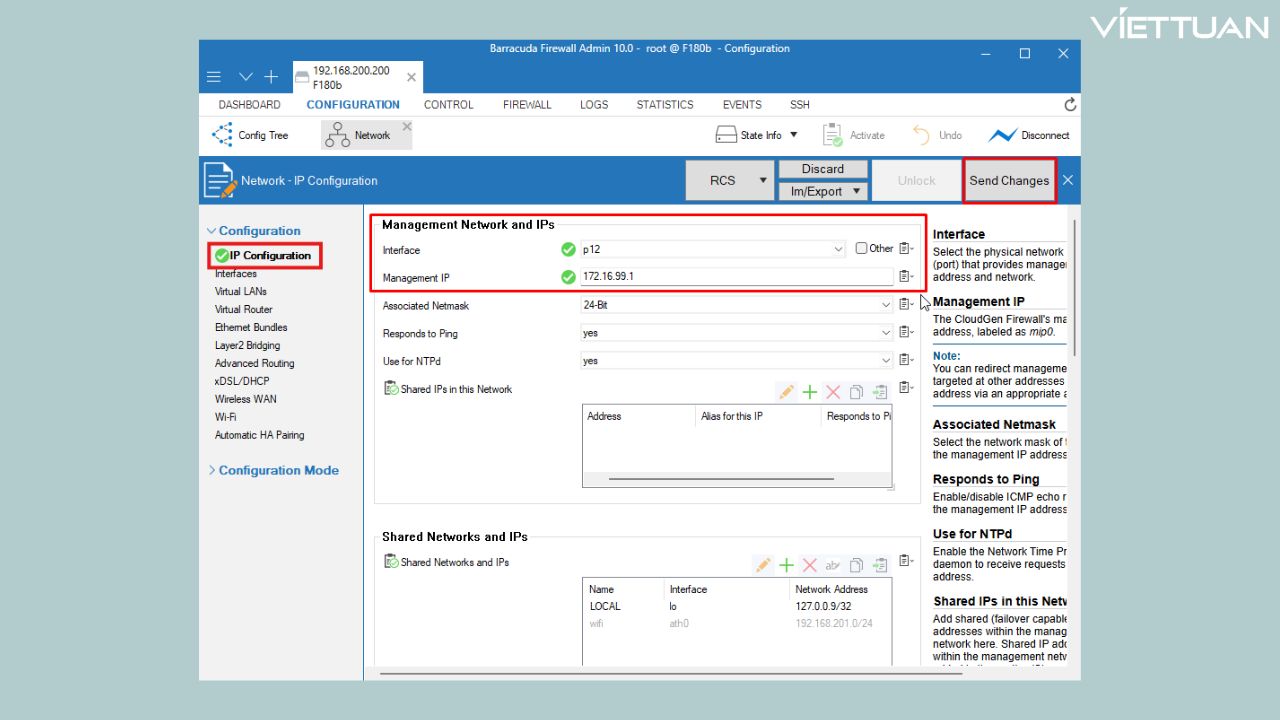Click the refresh icon beside the SSH tab
1280x720 pixels.
point(1070,105)
